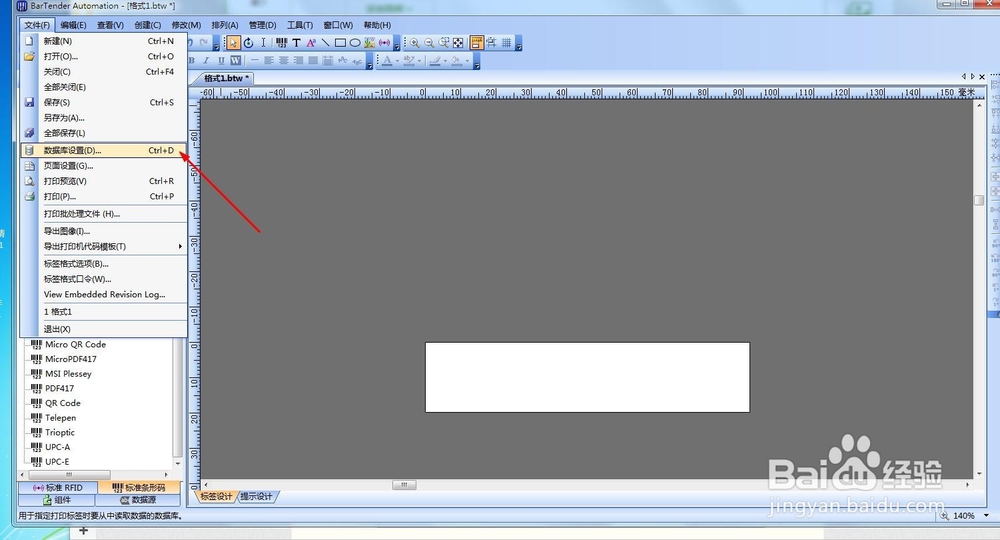Choose 新建(N) from file menu

104,41
